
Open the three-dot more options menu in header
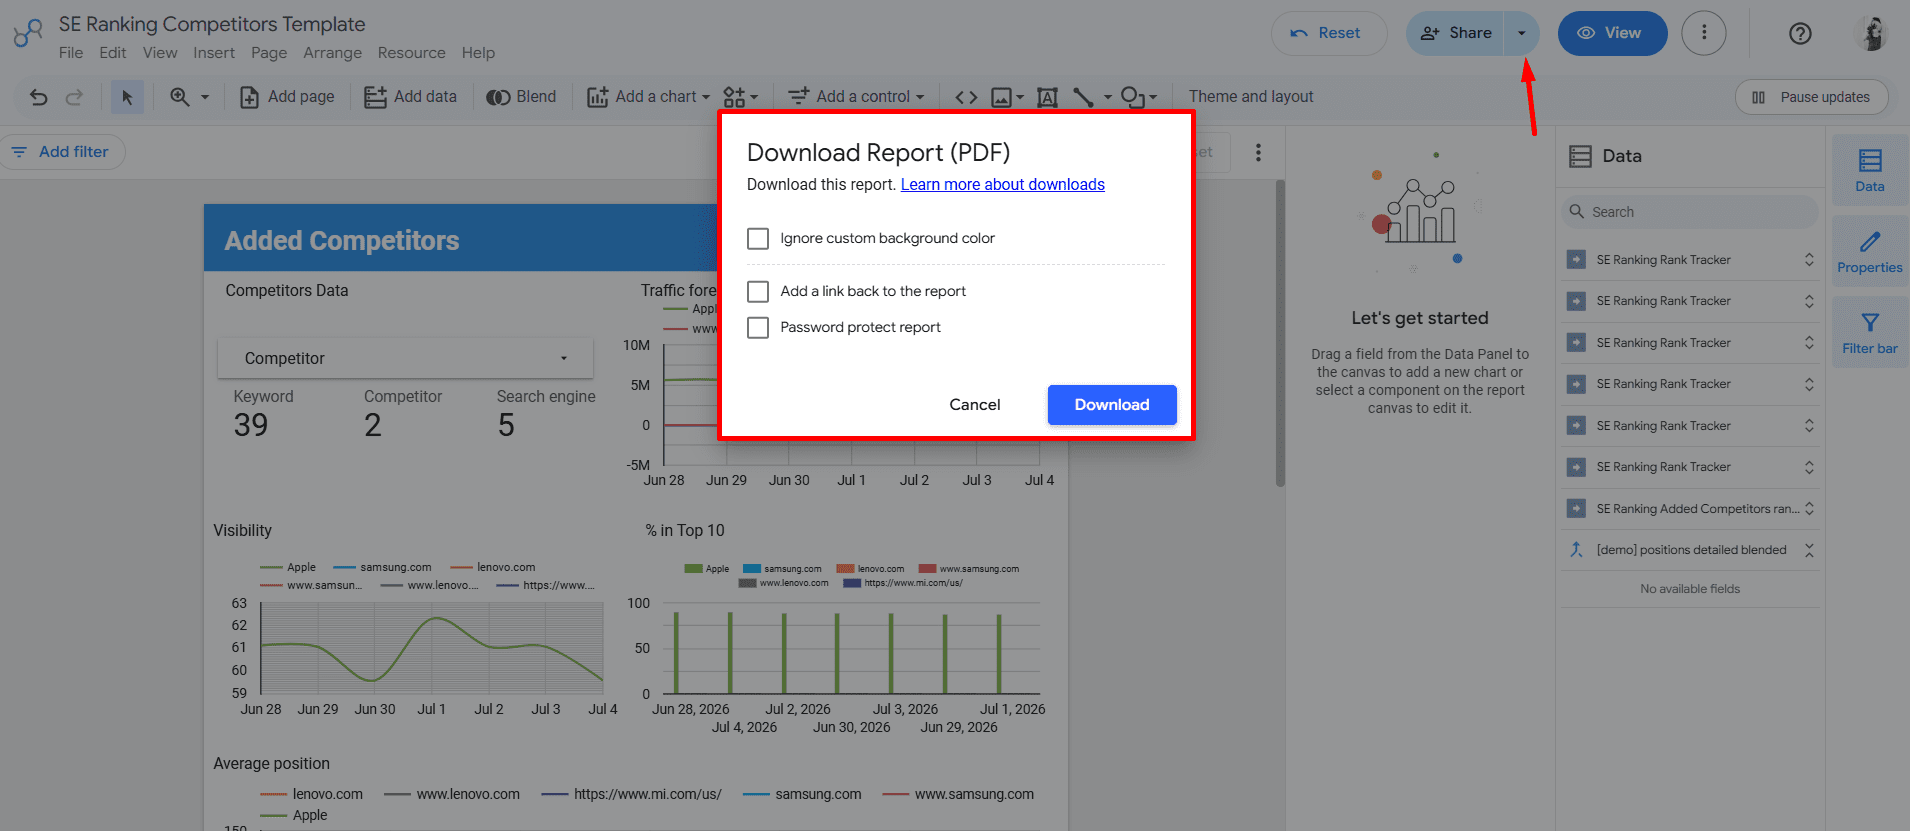1704,33
